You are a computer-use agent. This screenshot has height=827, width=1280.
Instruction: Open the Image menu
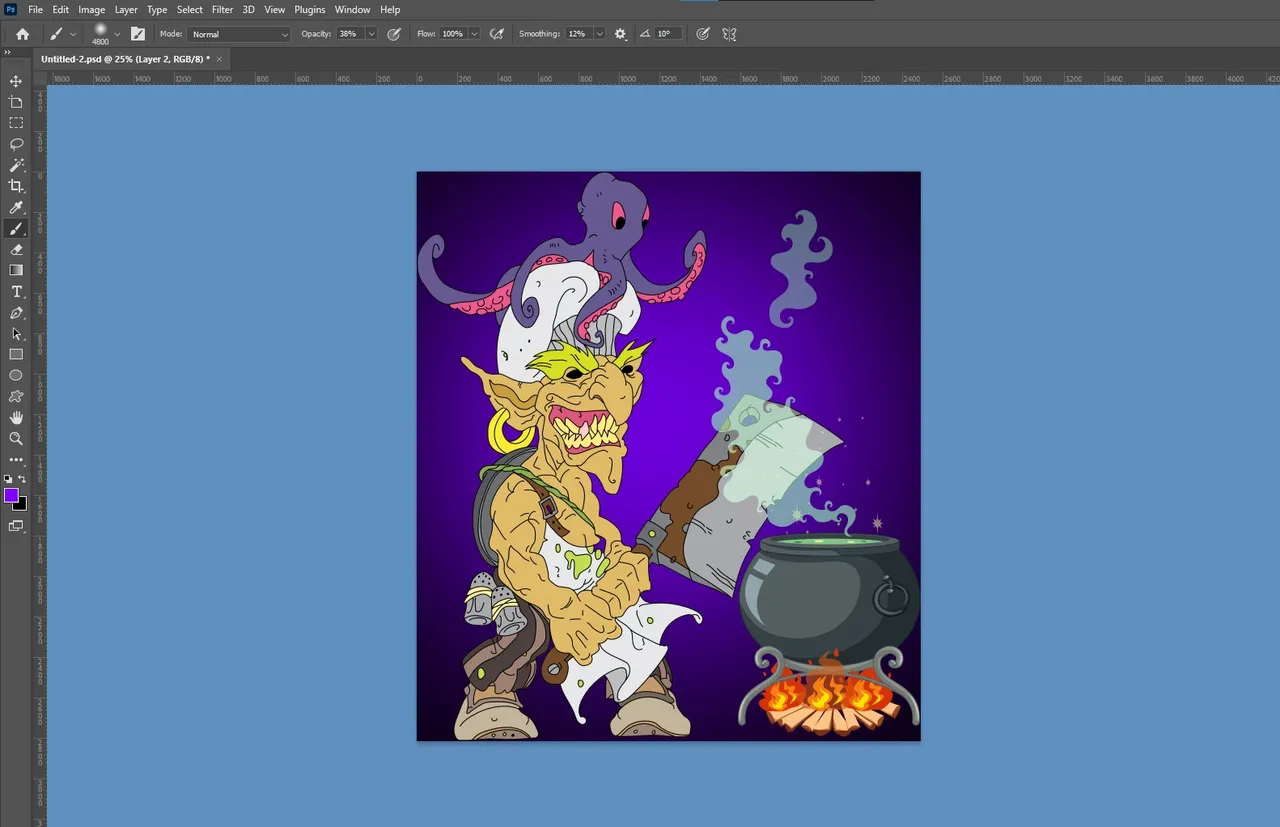coord(92,10)
